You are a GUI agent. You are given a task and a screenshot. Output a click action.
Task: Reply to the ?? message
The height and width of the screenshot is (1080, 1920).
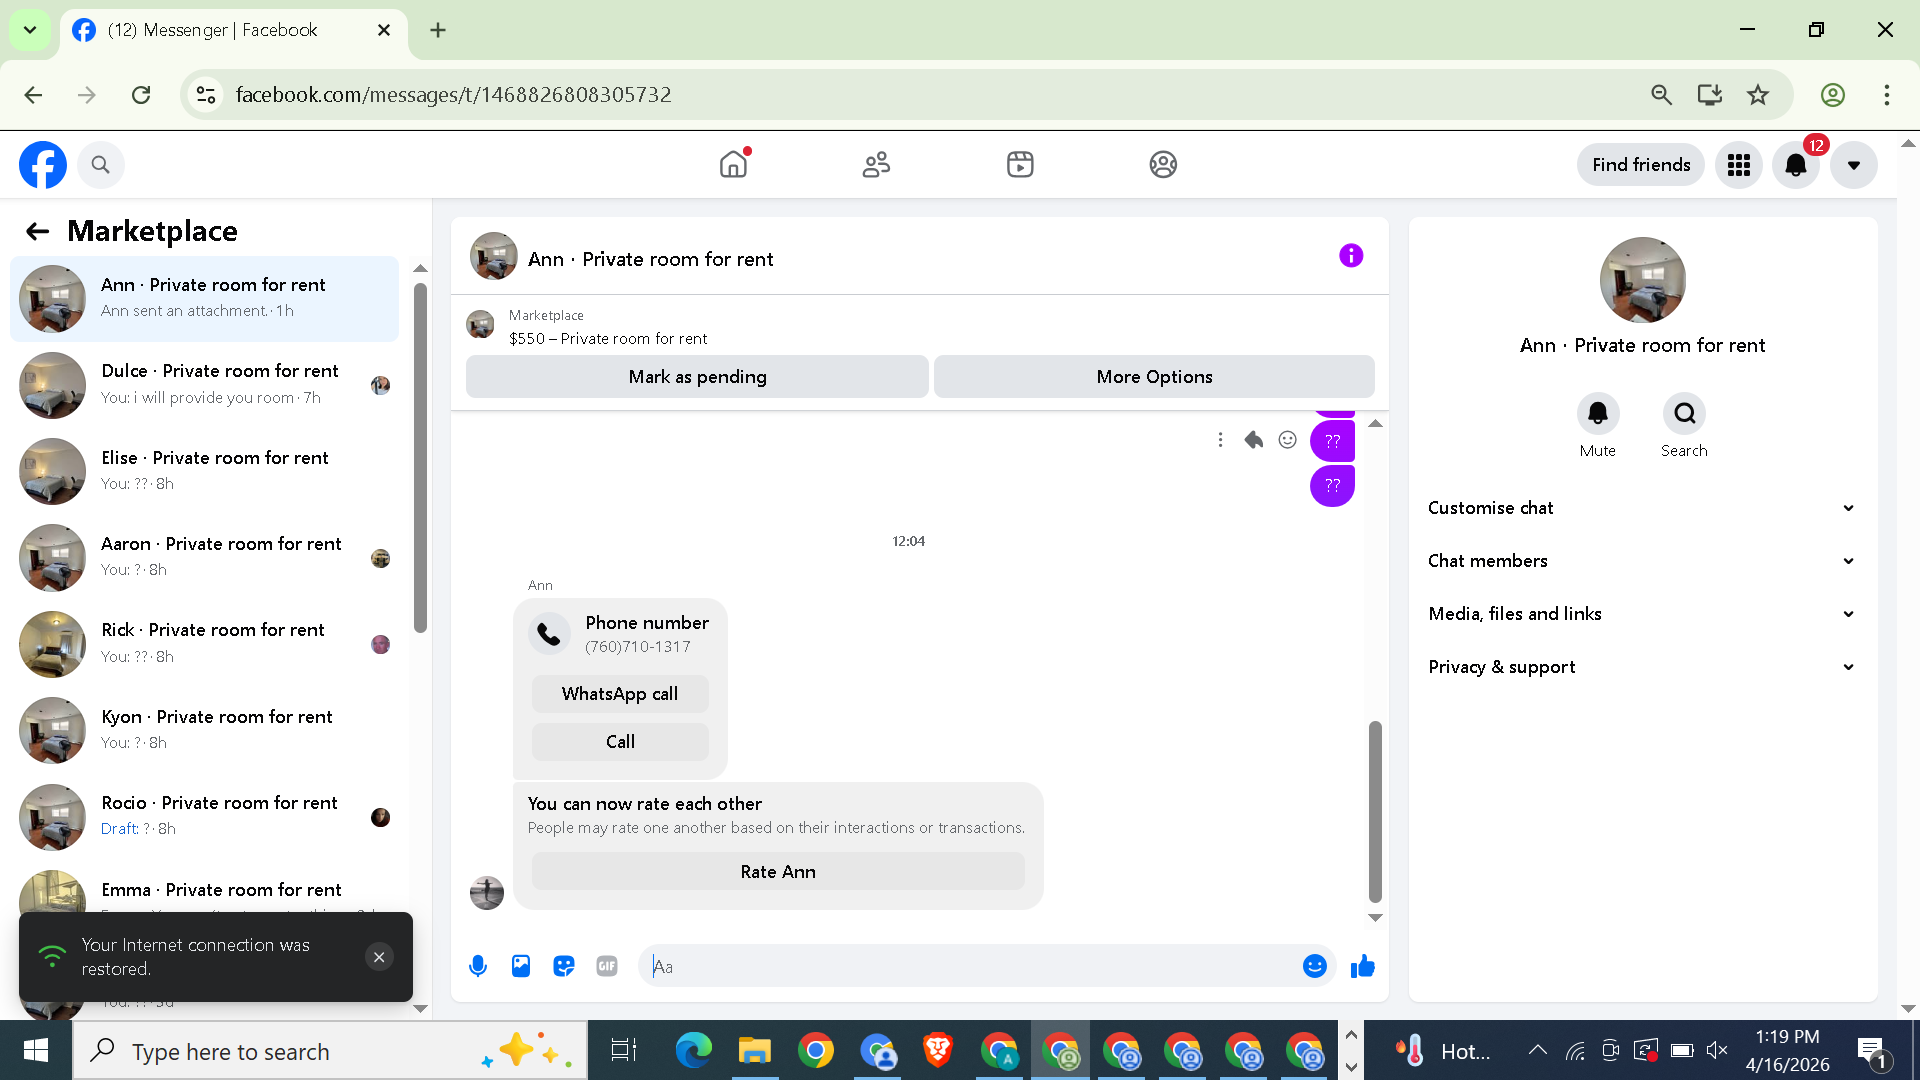[1254, 440]
